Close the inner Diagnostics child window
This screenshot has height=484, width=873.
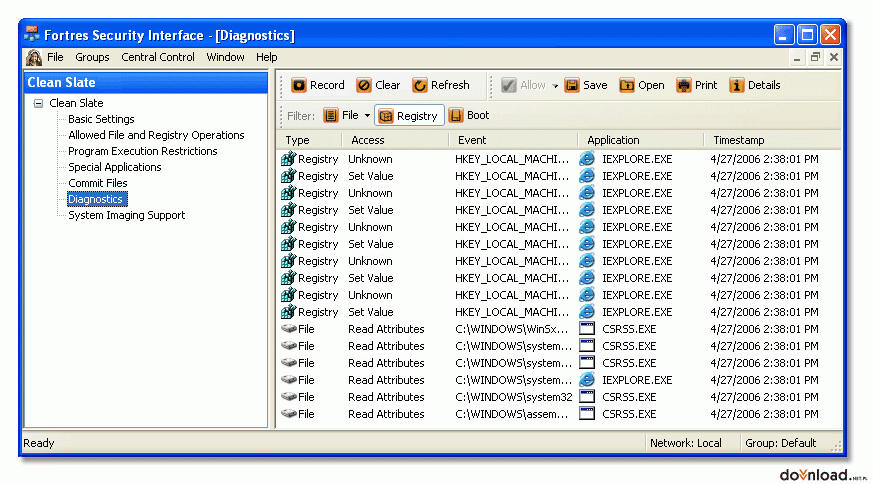click(x=833, y=57)
